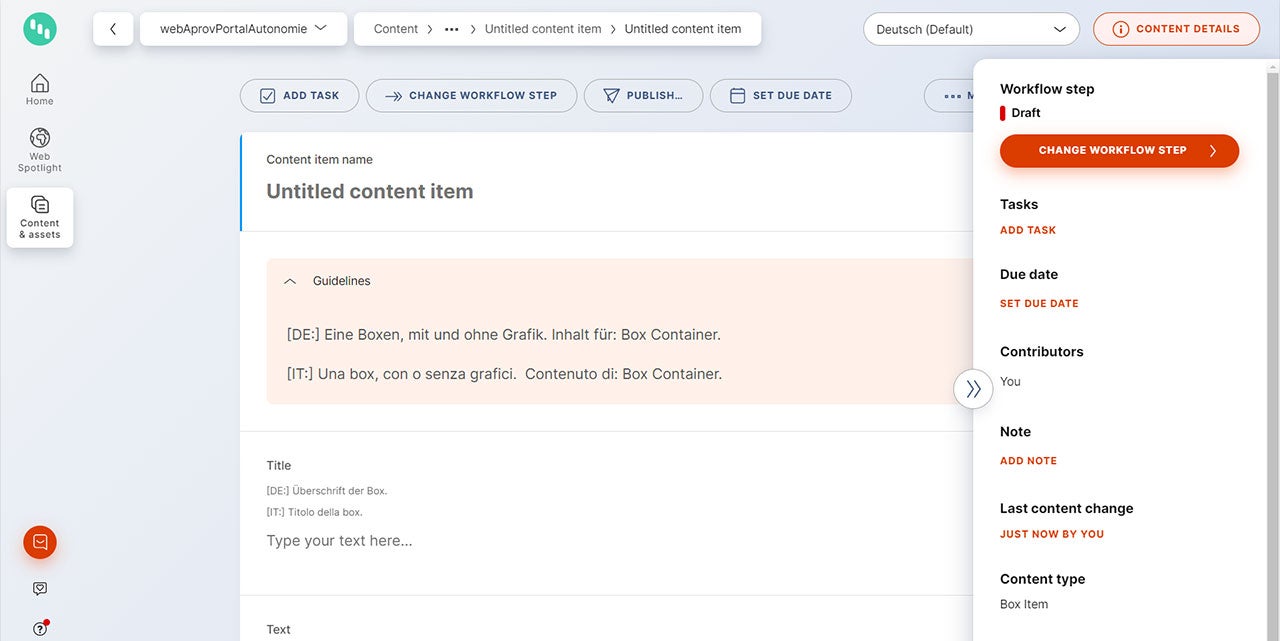Click the Set Due Date link in sidebar
1280x641 pixels.
pyautogui.click(x=1039, y=303)
